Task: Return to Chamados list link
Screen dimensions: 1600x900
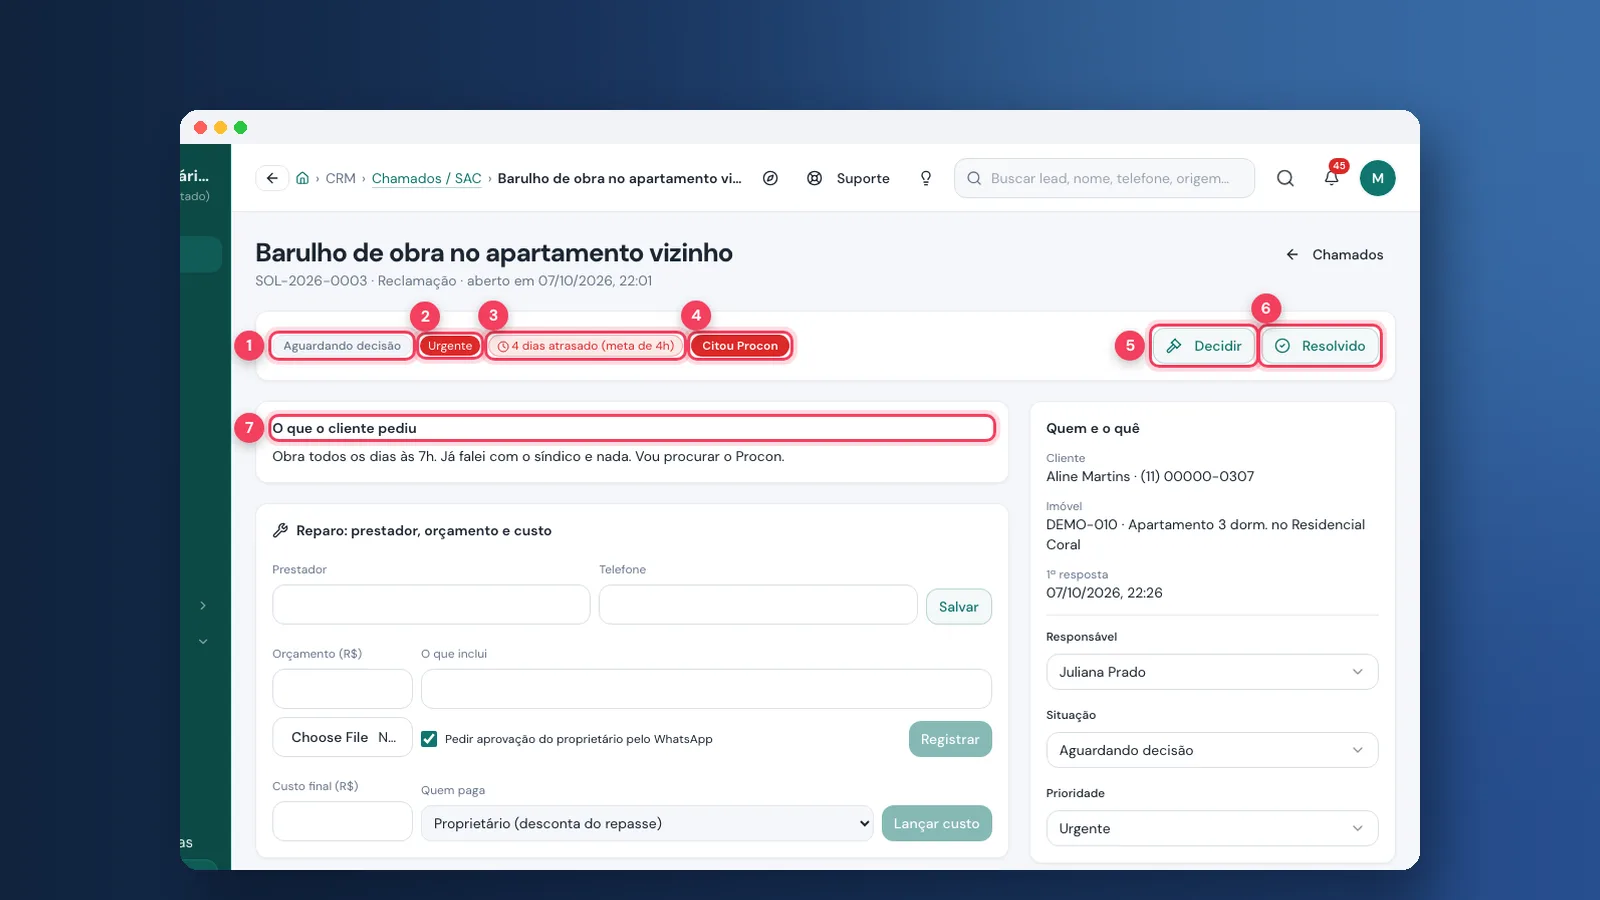Action: click(1335, 255)
